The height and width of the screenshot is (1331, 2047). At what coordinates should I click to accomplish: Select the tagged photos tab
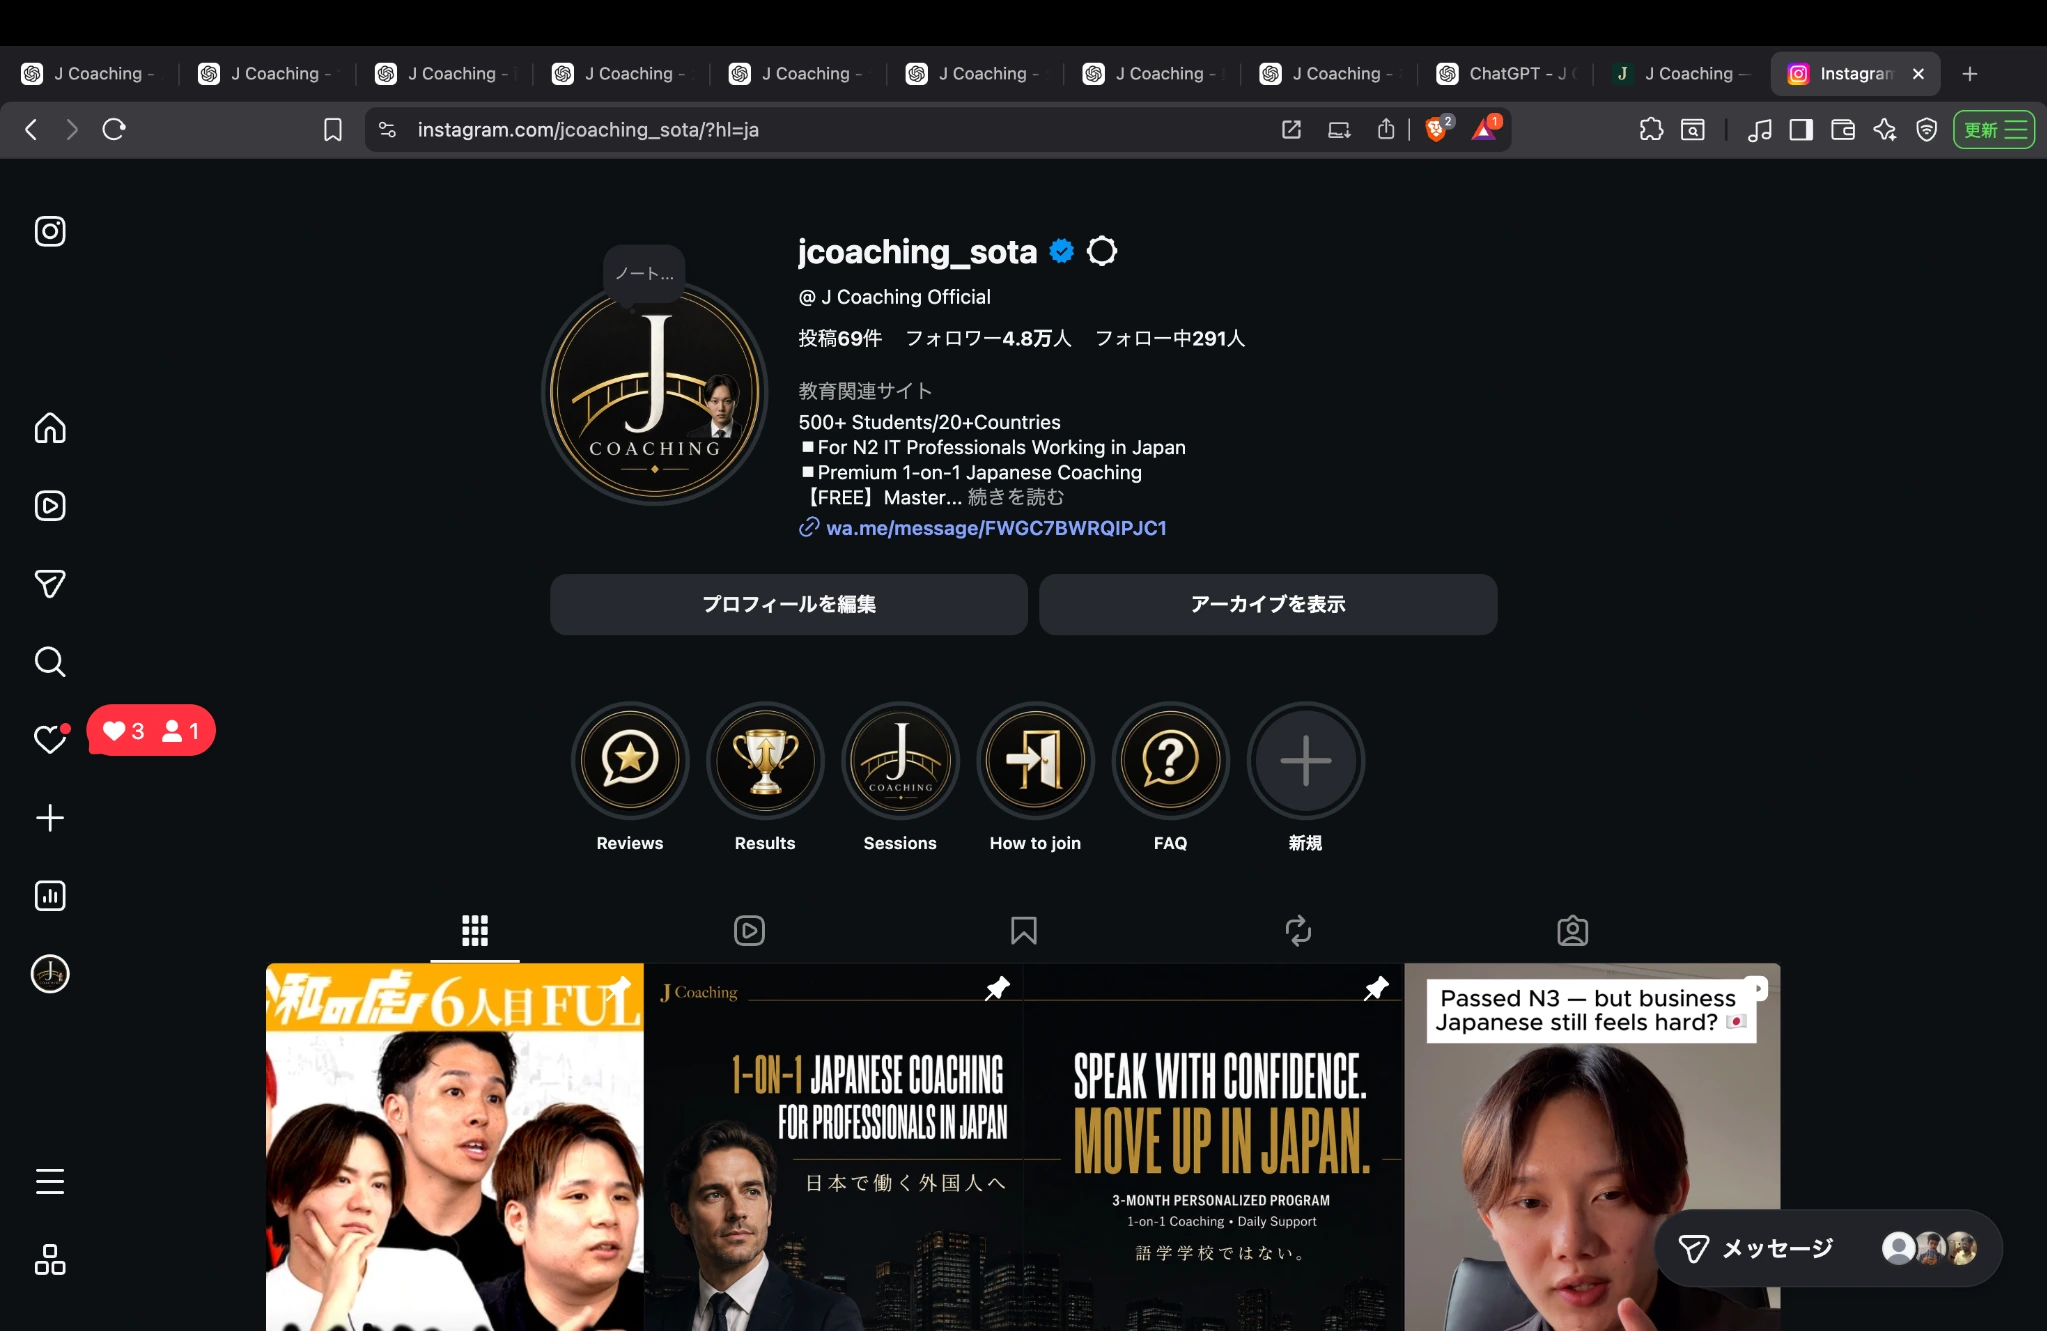[x=1573, y=931]
